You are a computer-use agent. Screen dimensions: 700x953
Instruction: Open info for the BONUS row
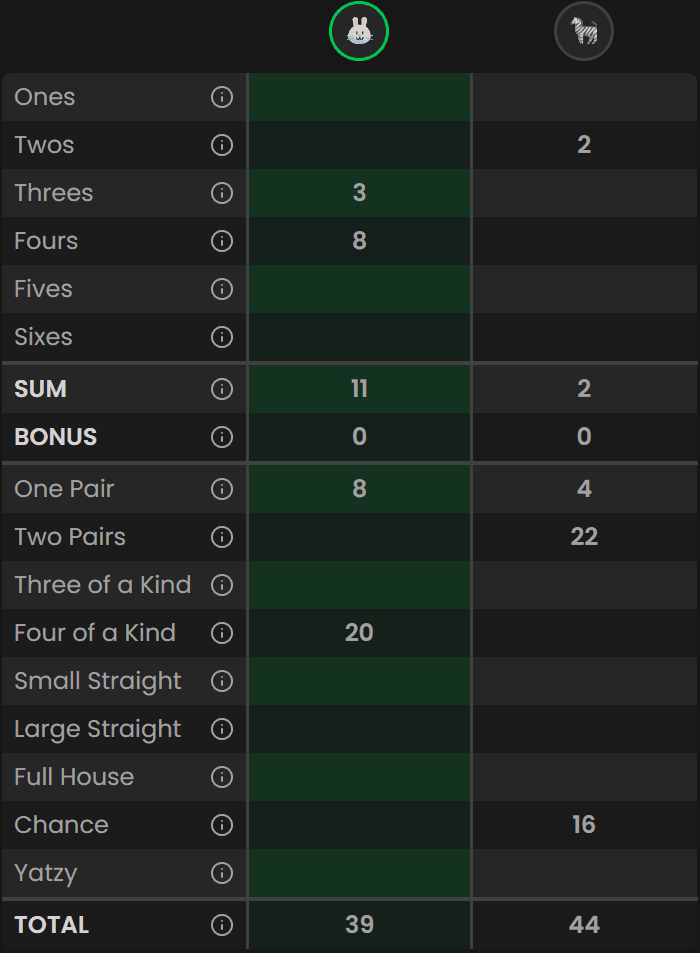coord(222,437)
